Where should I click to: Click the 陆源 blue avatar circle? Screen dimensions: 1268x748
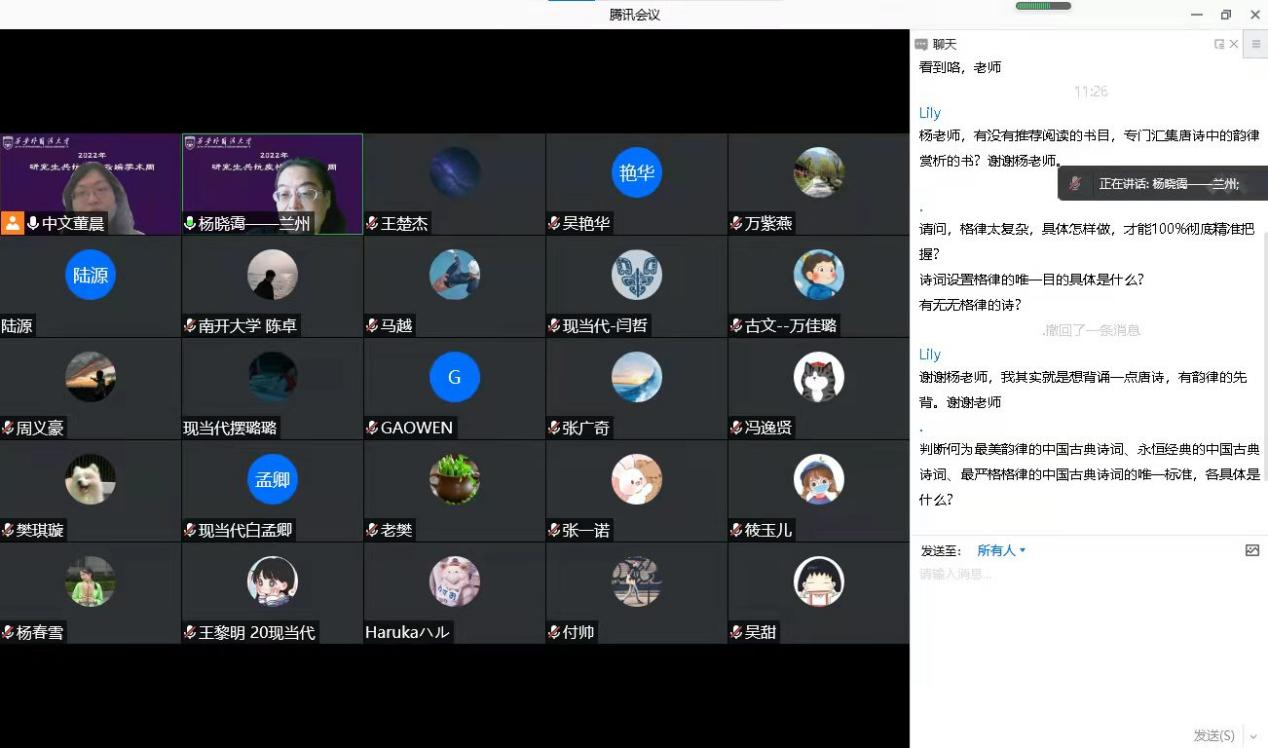click(90, 275)
